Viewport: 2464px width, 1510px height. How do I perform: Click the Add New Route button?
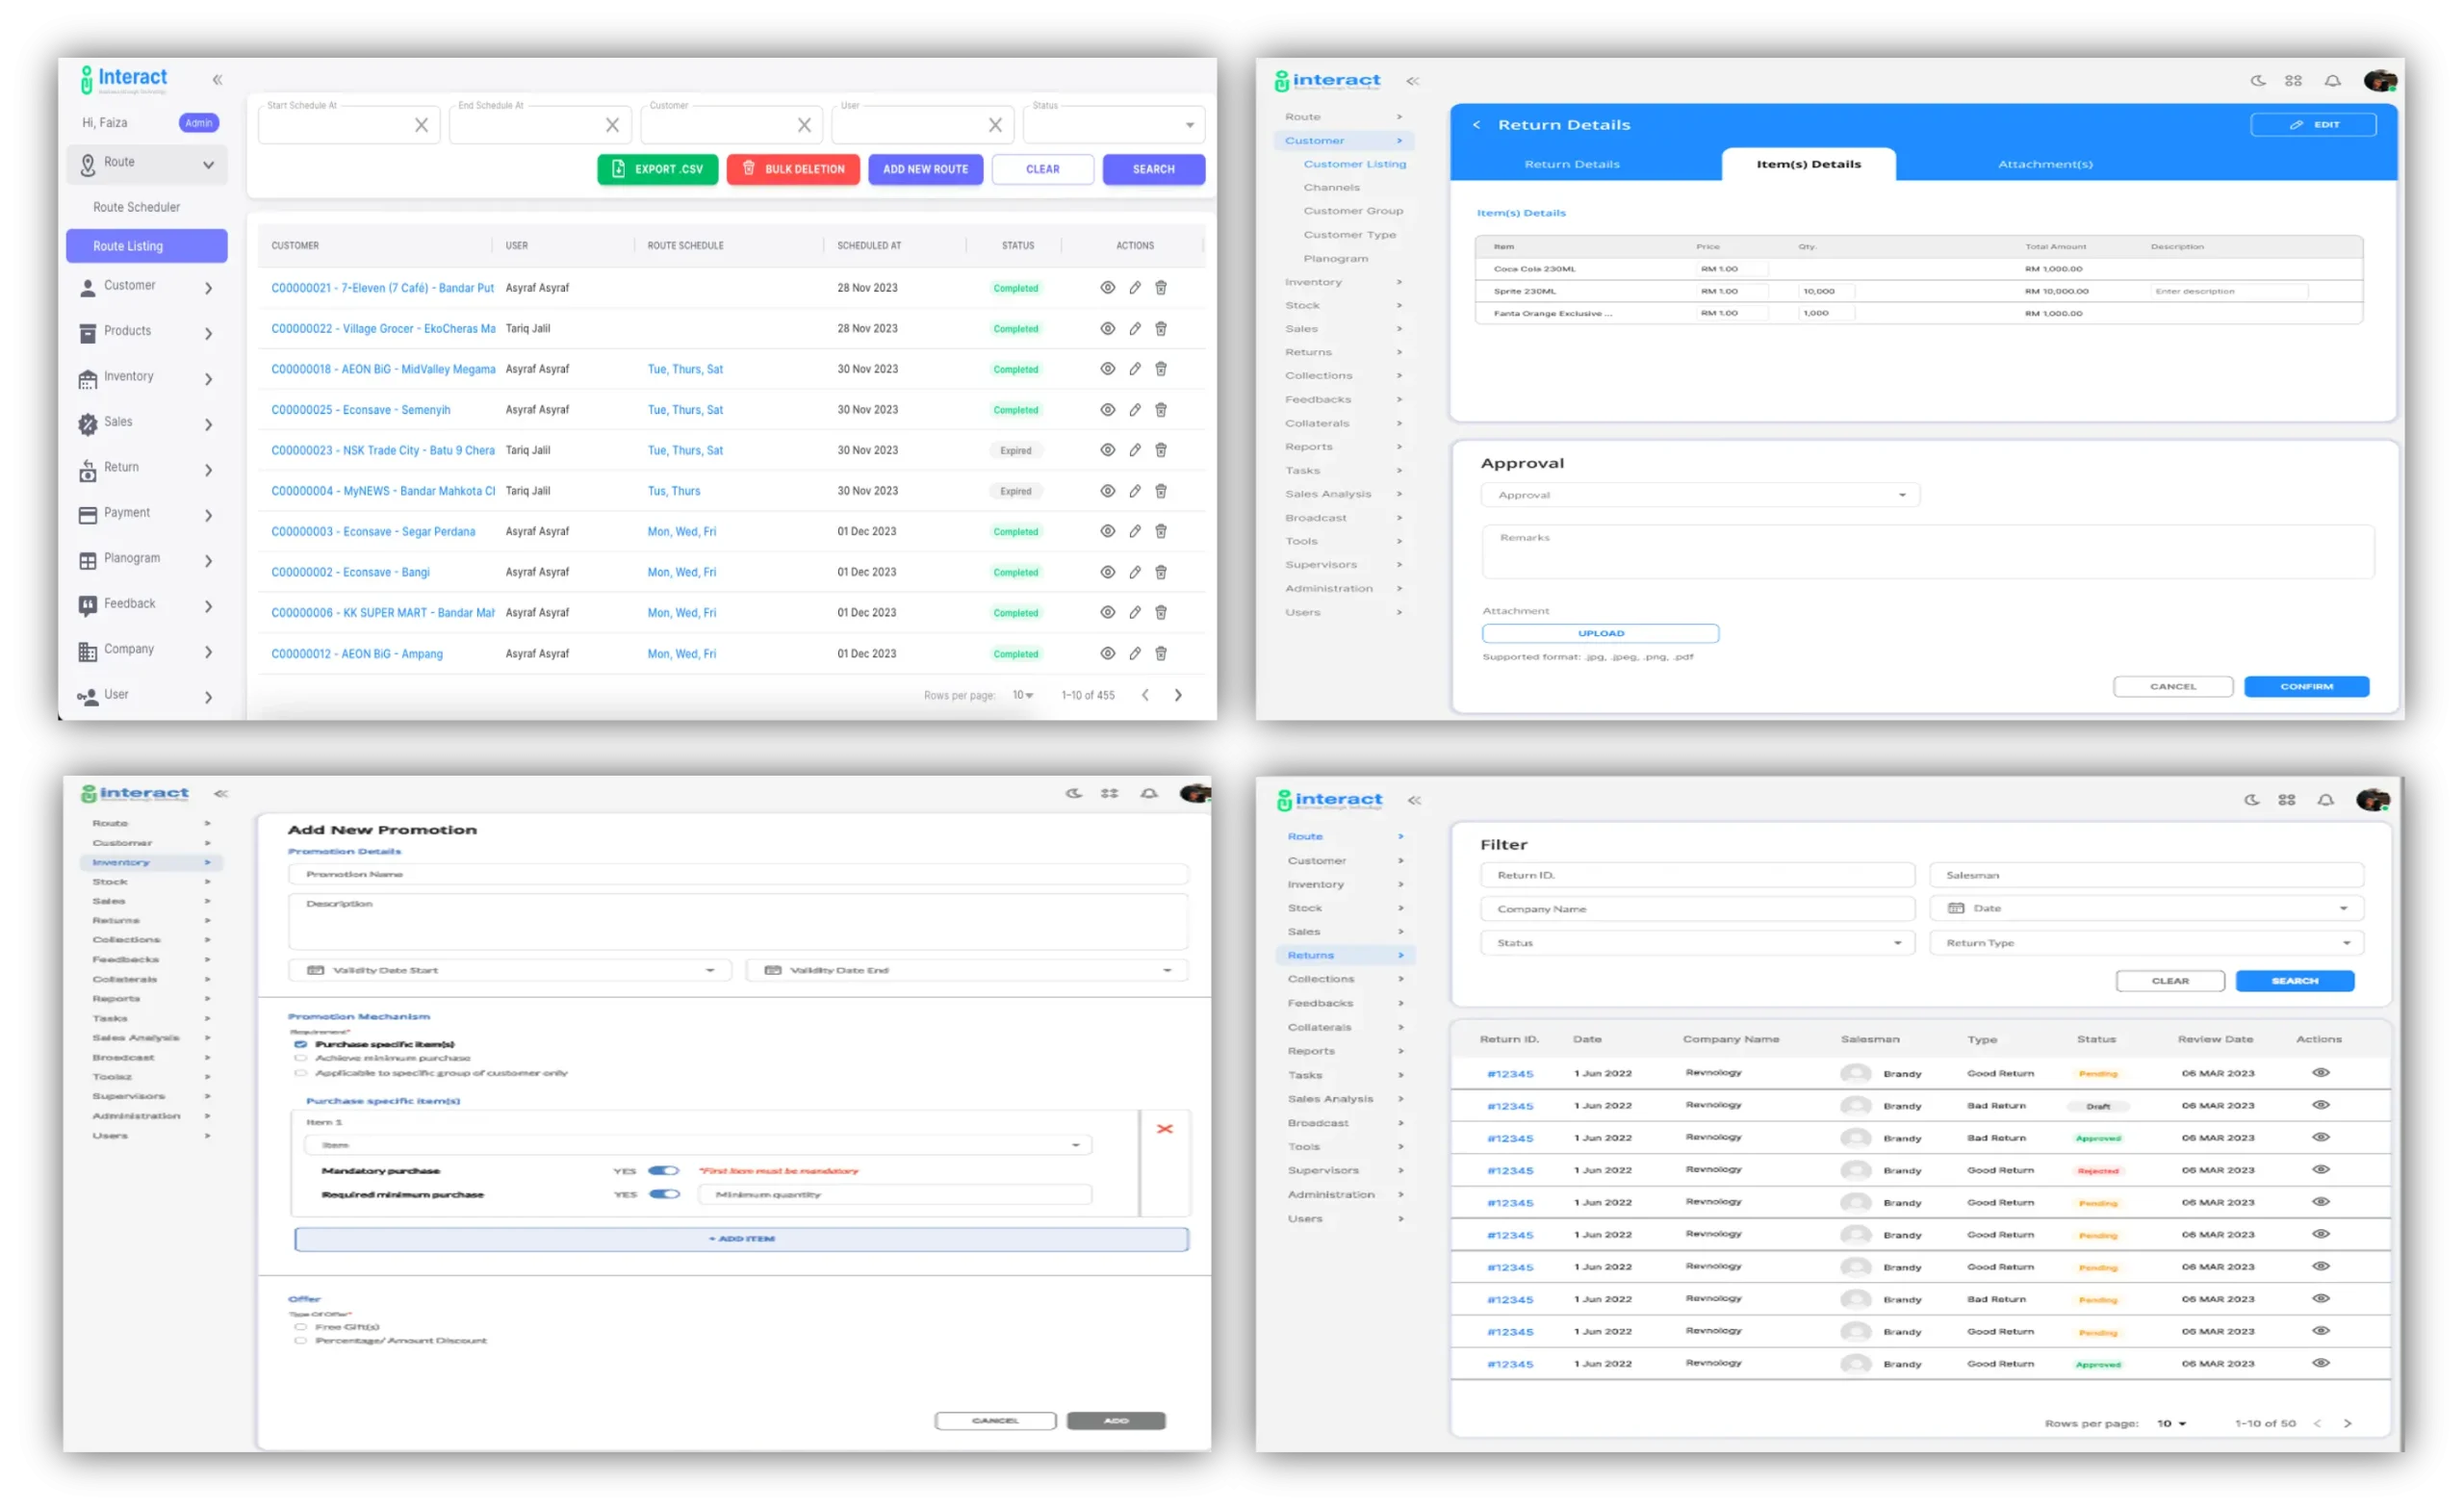[926, 169]
